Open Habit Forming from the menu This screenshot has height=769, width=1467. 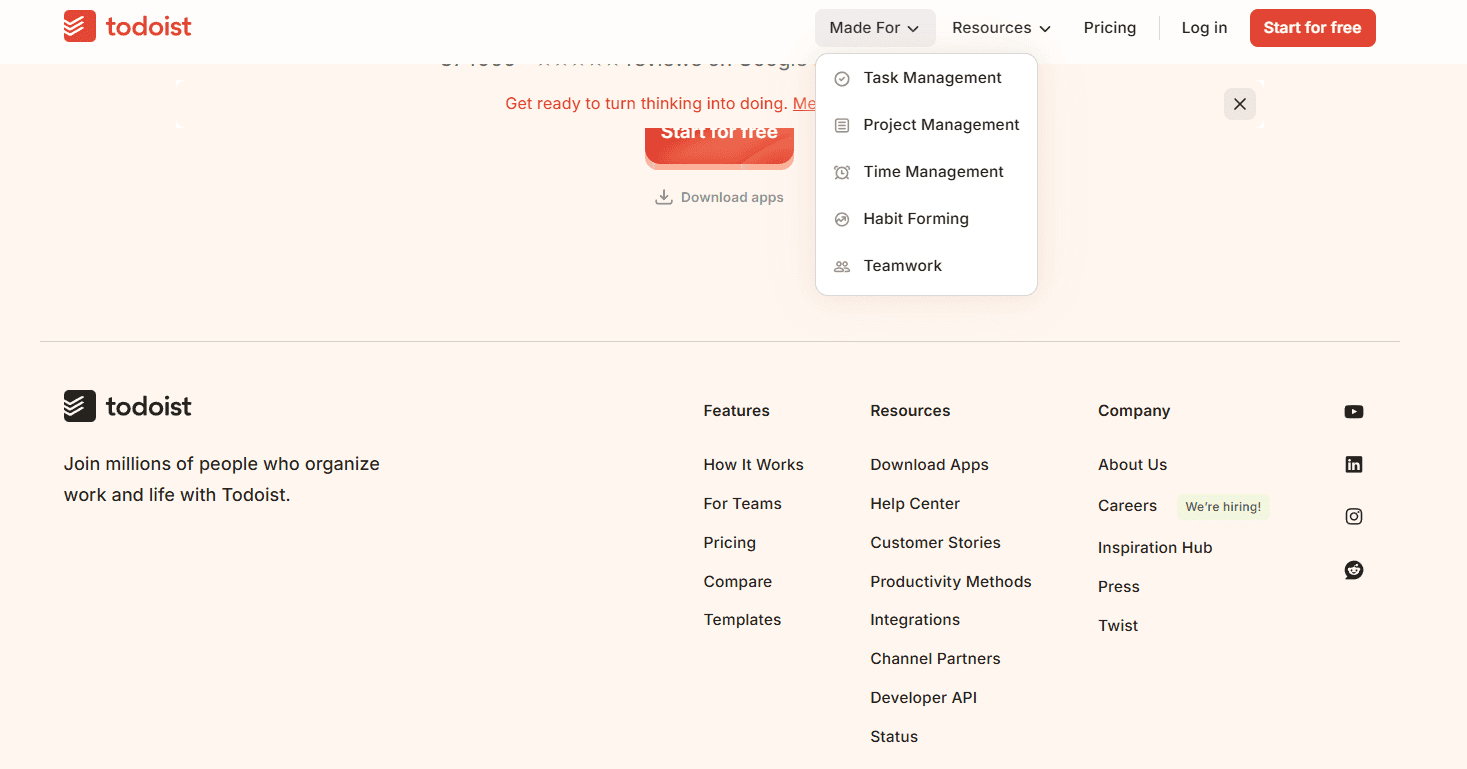tap(926, 219)
